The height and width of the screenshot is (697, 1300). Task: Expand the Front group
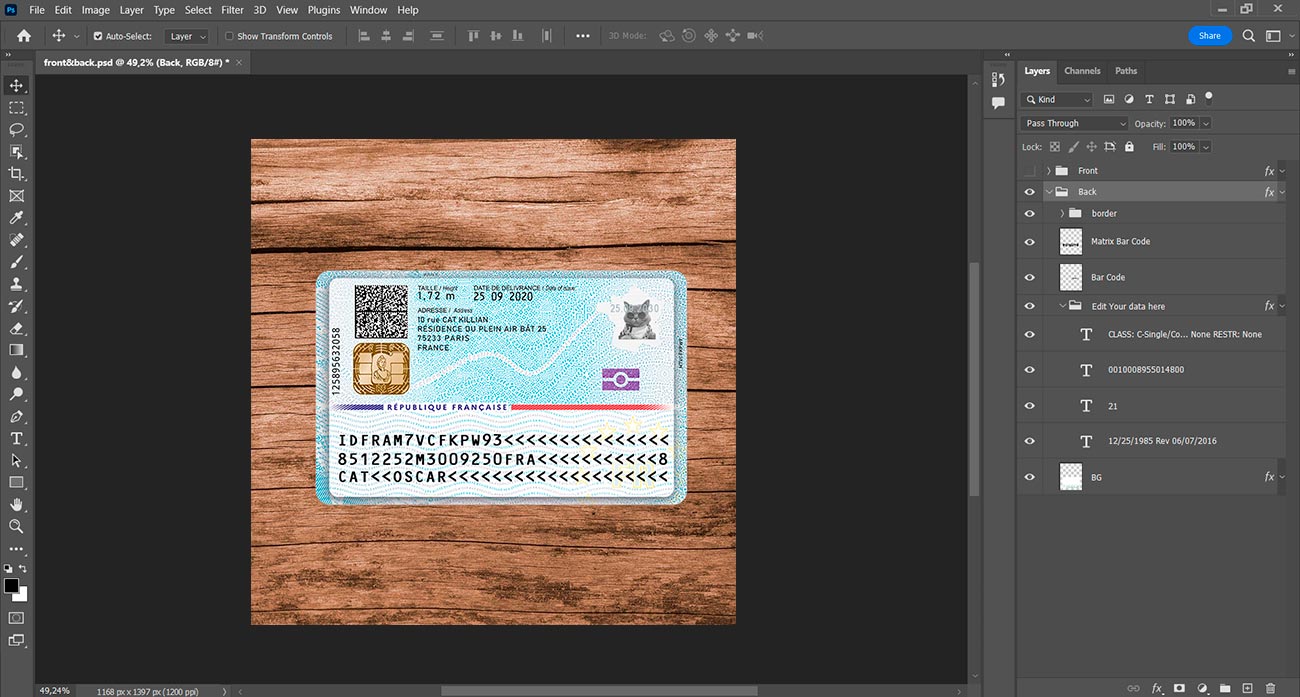1048,171
